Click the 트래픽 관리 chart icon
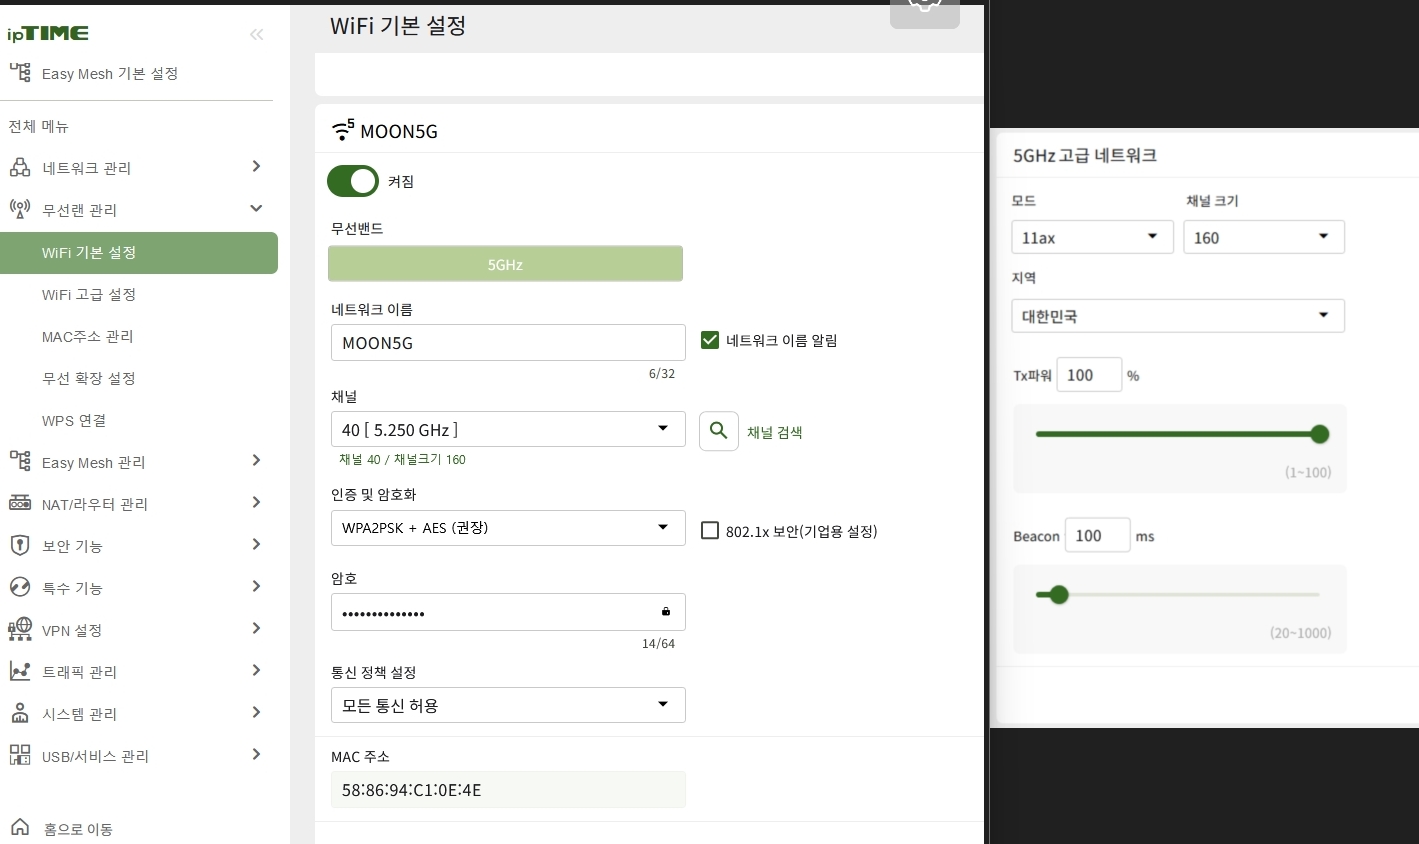 coord(20,671)
